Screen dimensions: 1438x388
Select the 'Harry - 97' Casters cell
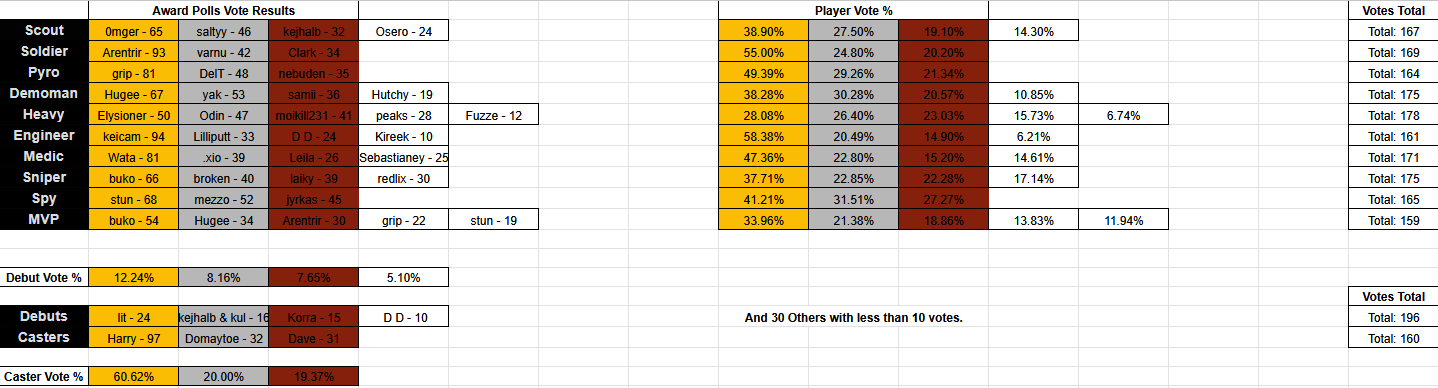click(134, 338)
